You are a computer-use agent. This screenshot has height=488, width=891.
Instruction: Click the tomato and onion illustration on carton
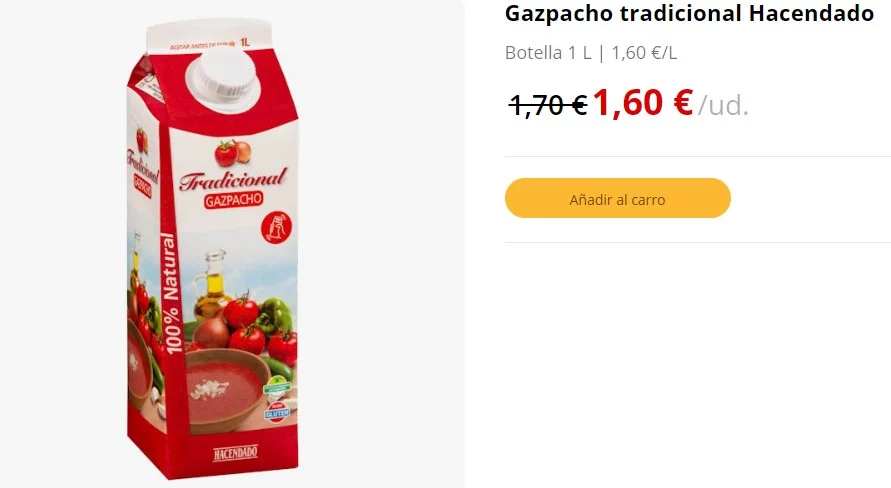pyautogui.click(x=233, y=152)
